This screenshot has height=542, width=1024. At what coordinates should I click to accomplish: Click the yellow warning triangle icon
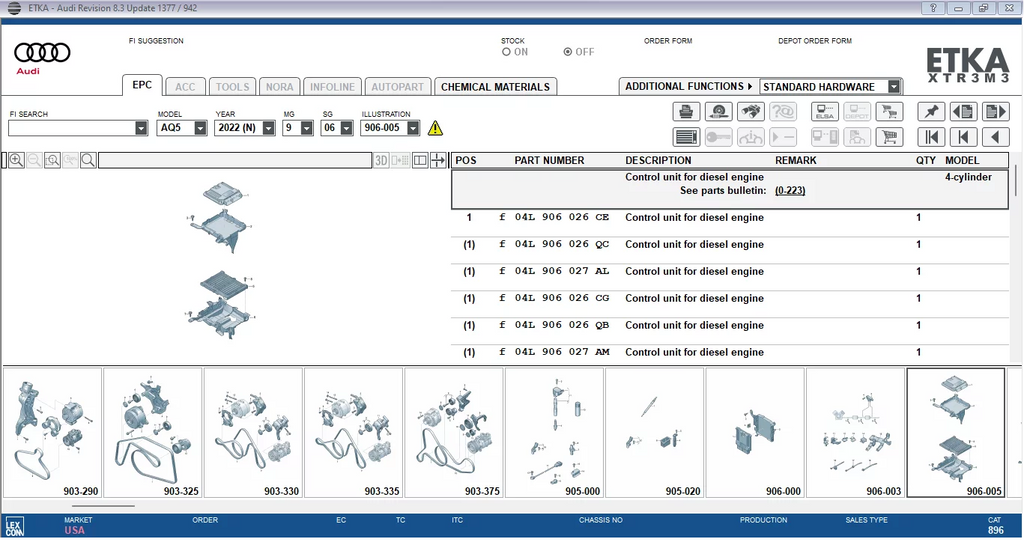coord(435,128)
